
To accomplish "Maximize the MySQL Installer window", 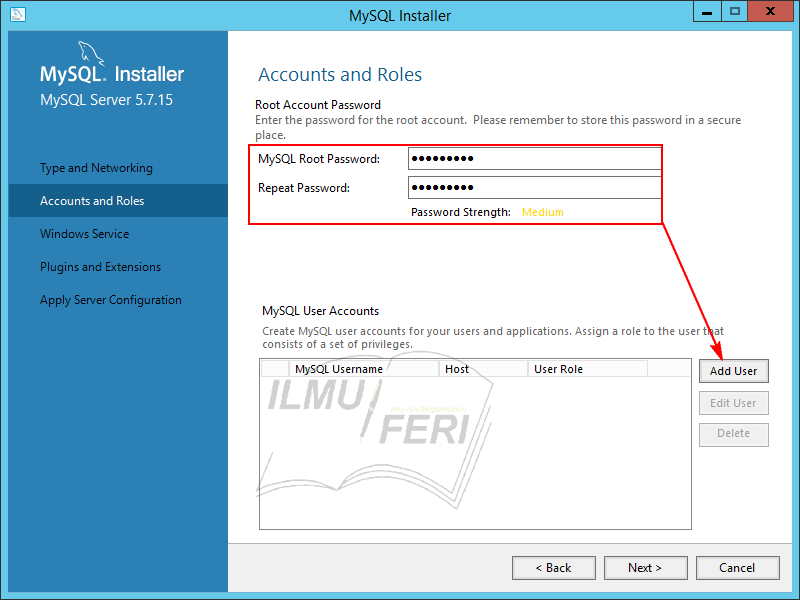I will (735, 12).
